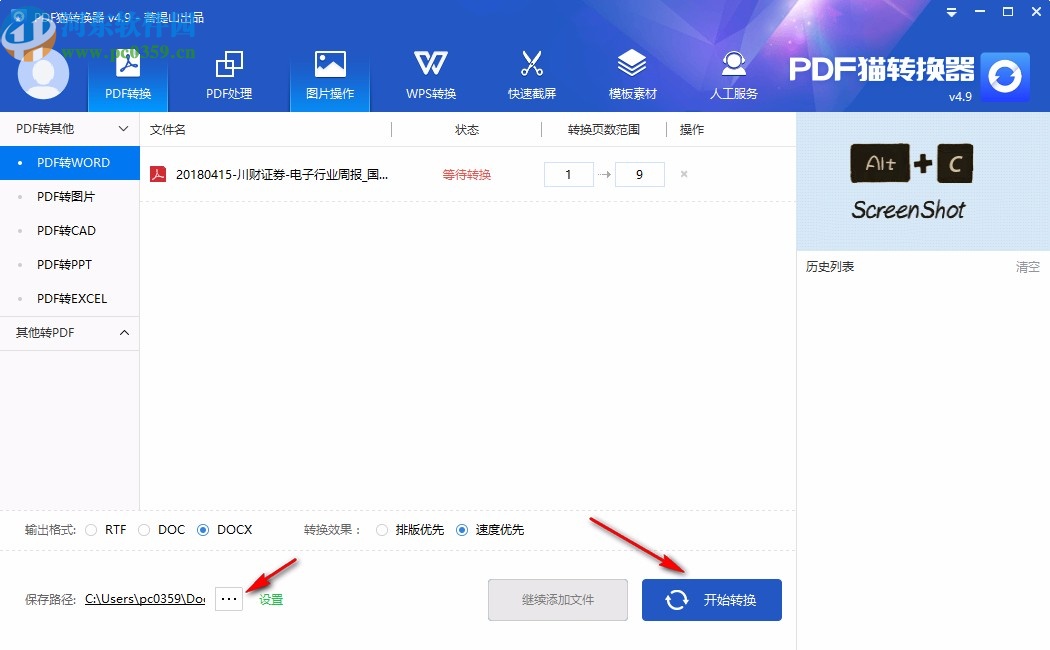The width and height of the screenshot is (1050, 650).
Task: Click 清空 to clear history list
Action: (x=1027, y=266)
